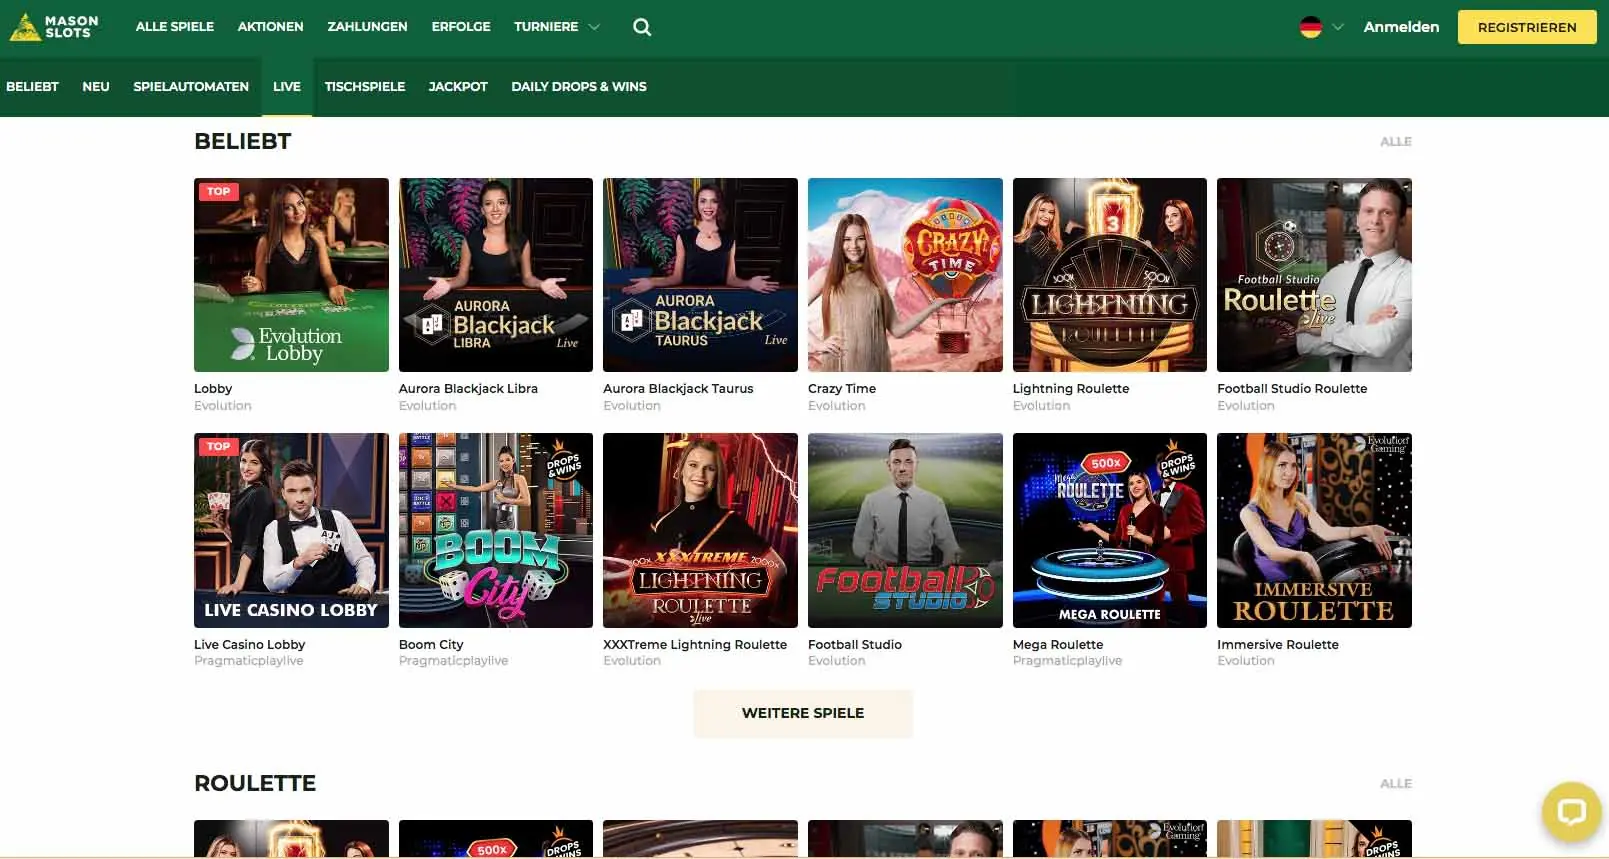This screenshot has height=859, width=1609.
Task: Select the Tischspiele category tab
Action: (364, 87)
